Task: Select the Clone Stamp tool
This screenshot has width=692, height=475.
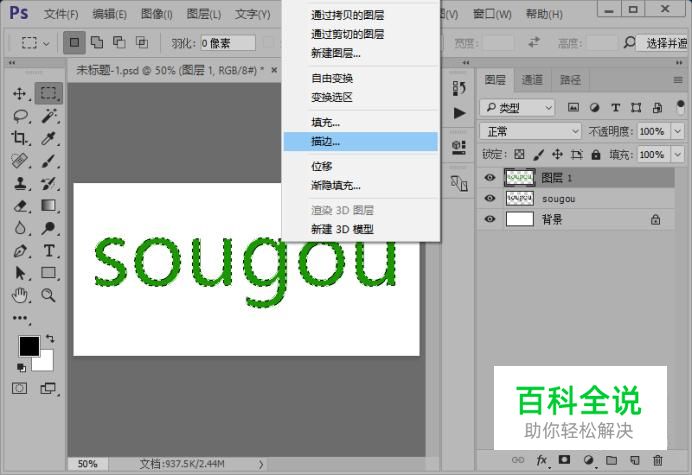Action: click(x=19, y=183)
